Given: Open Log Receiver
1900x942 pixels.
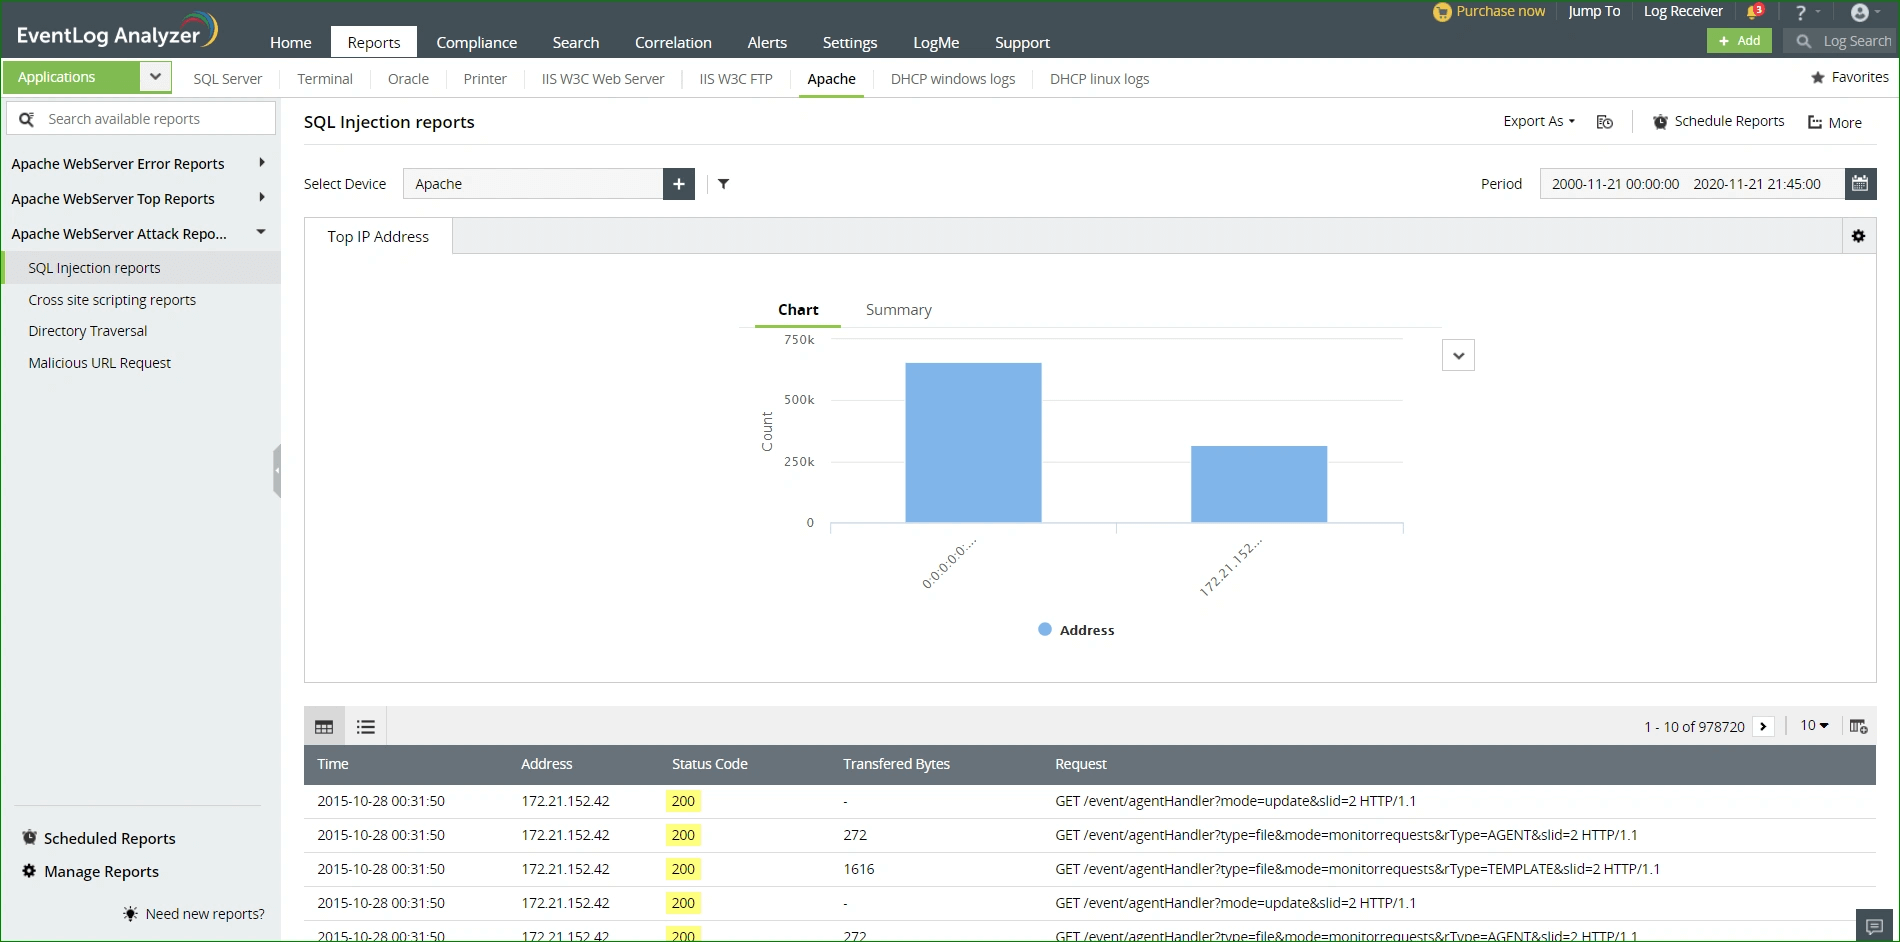Looking at the screenshot, I should click(x=1683, y=11).
